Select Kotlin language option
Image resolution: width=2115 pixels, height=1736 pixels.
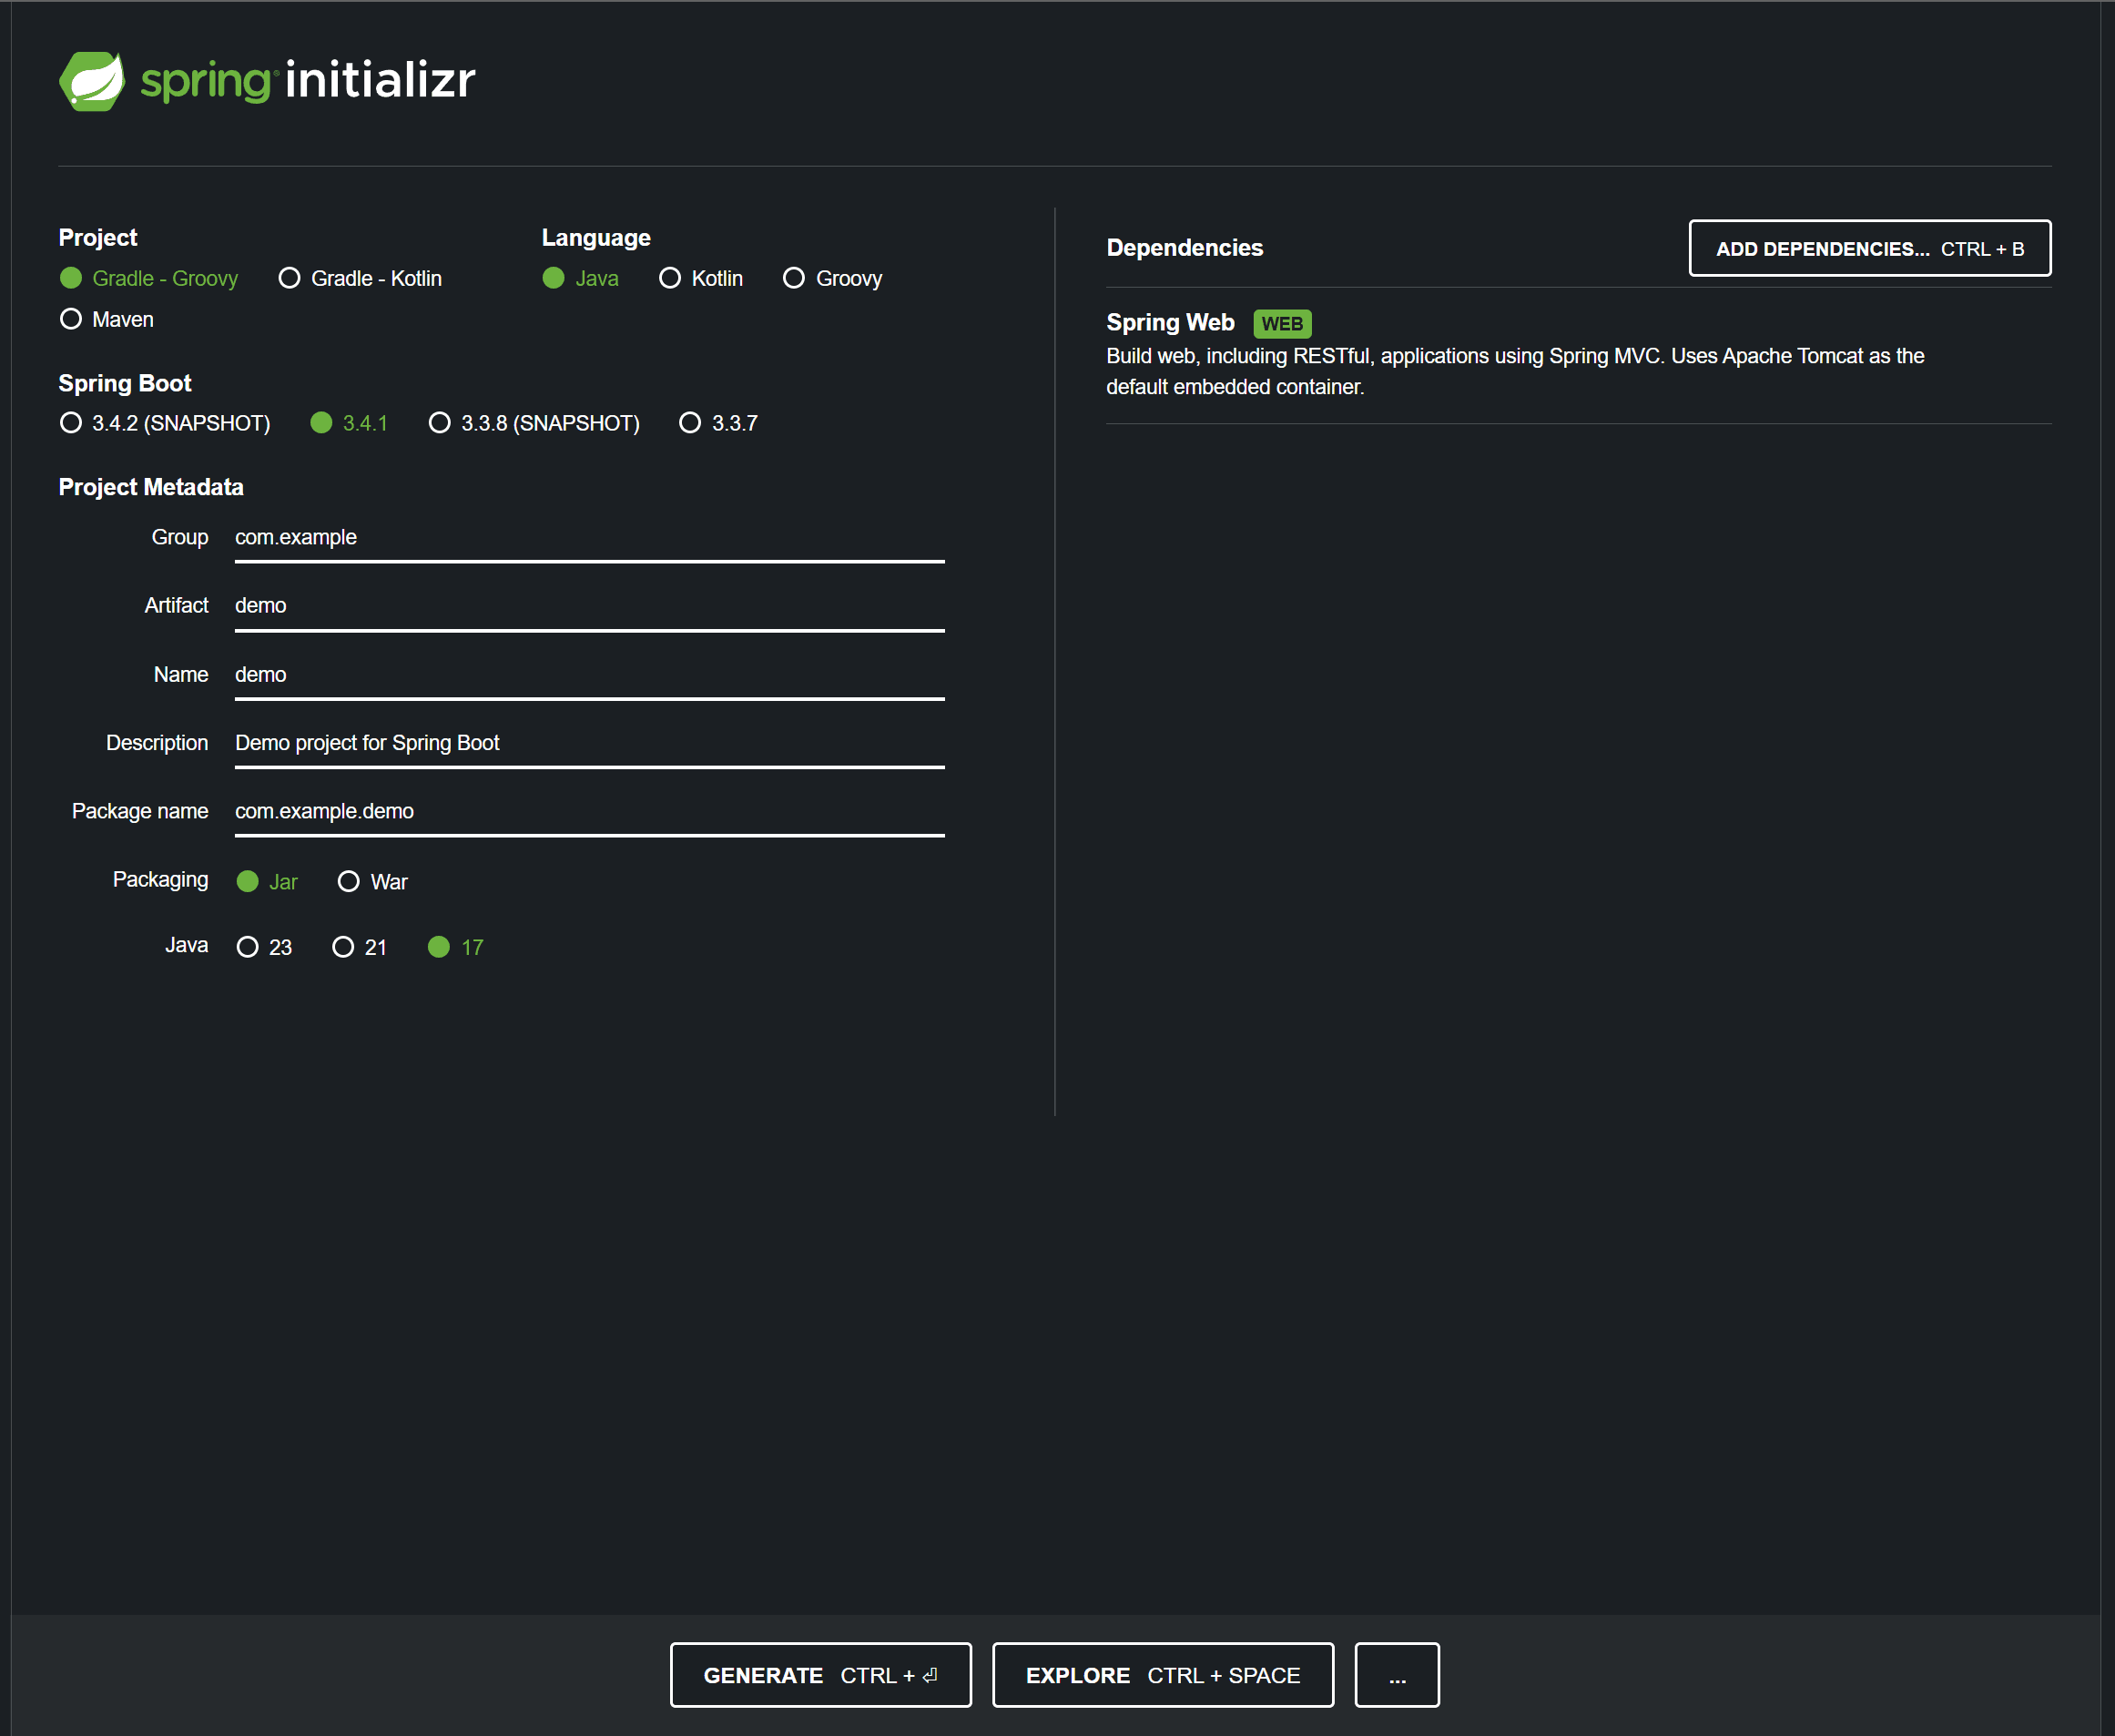700,278
